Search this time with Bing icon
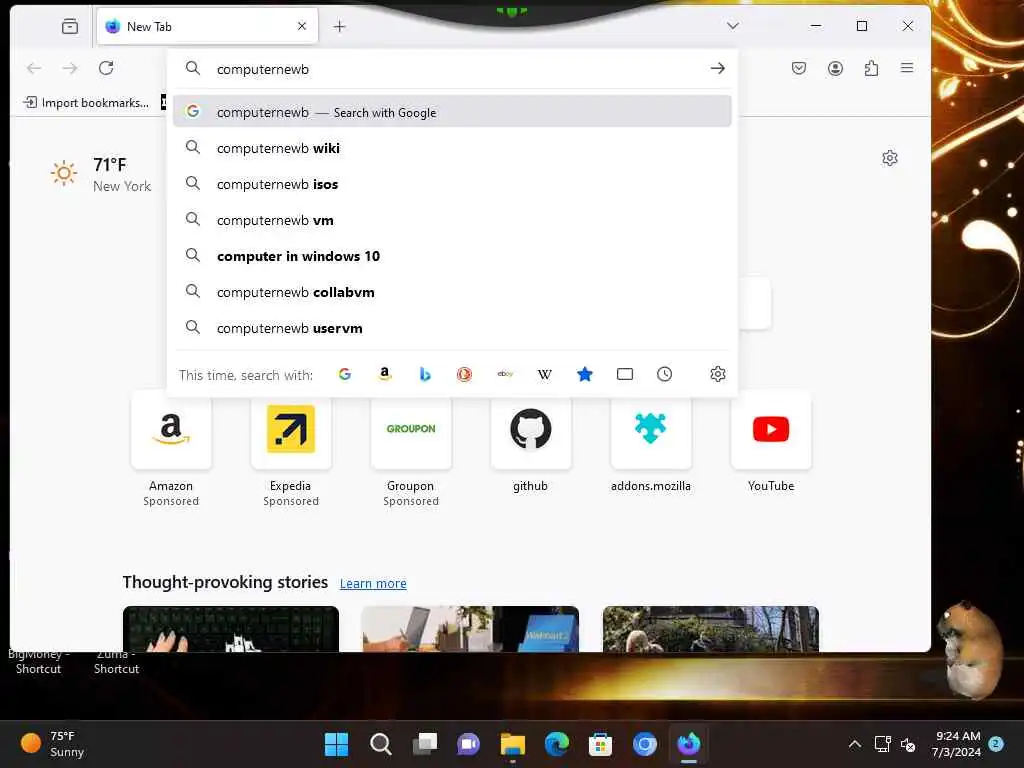Viewport: 1024px width, 768px height. (x=424, y=374)
